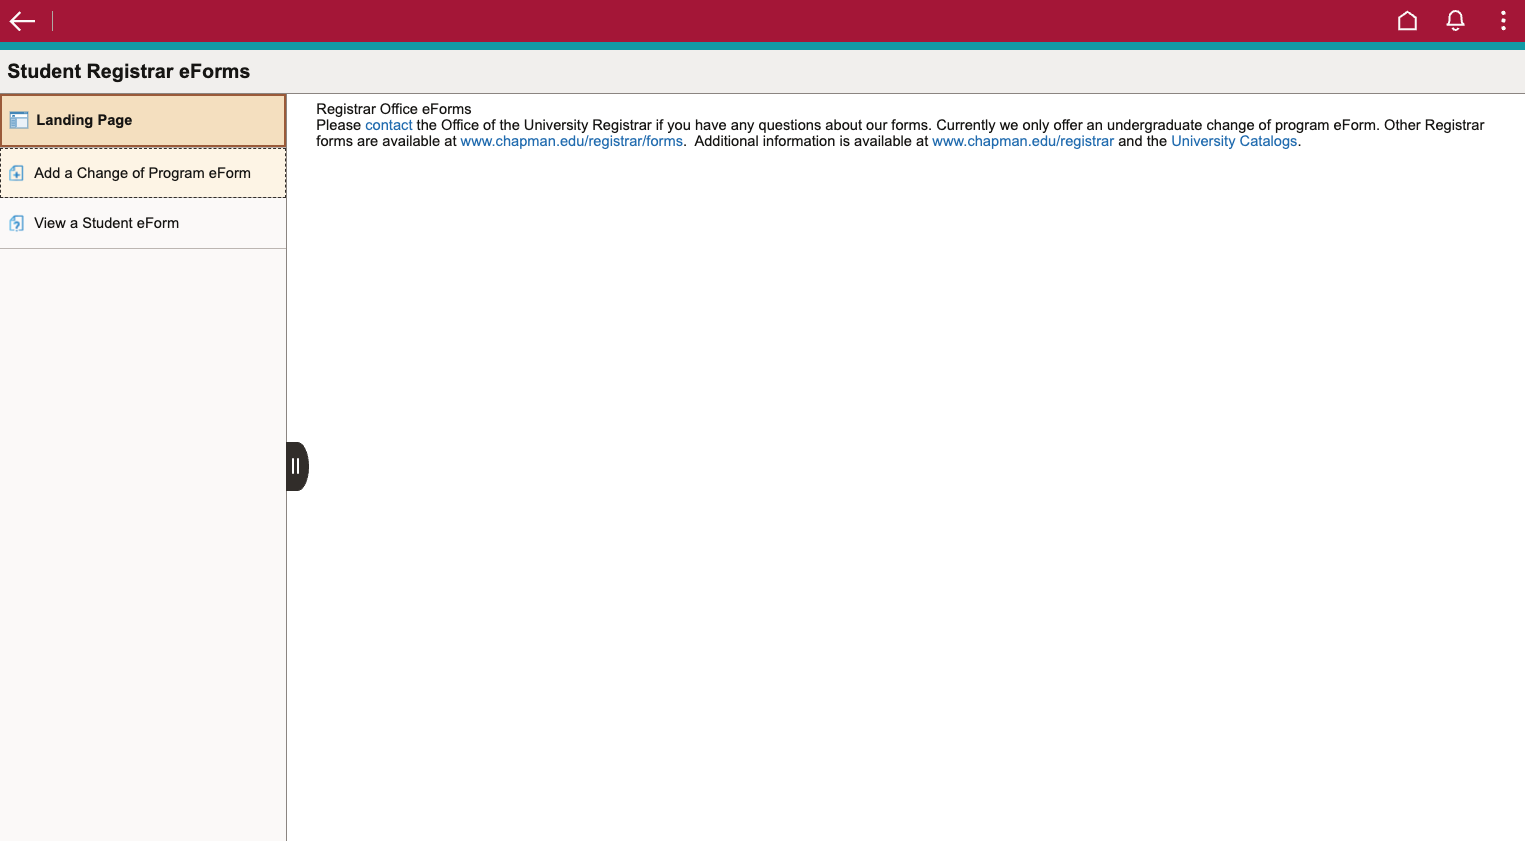
Task: Click the Add a Change of Program eForm icon
Action: coord(17,173)
